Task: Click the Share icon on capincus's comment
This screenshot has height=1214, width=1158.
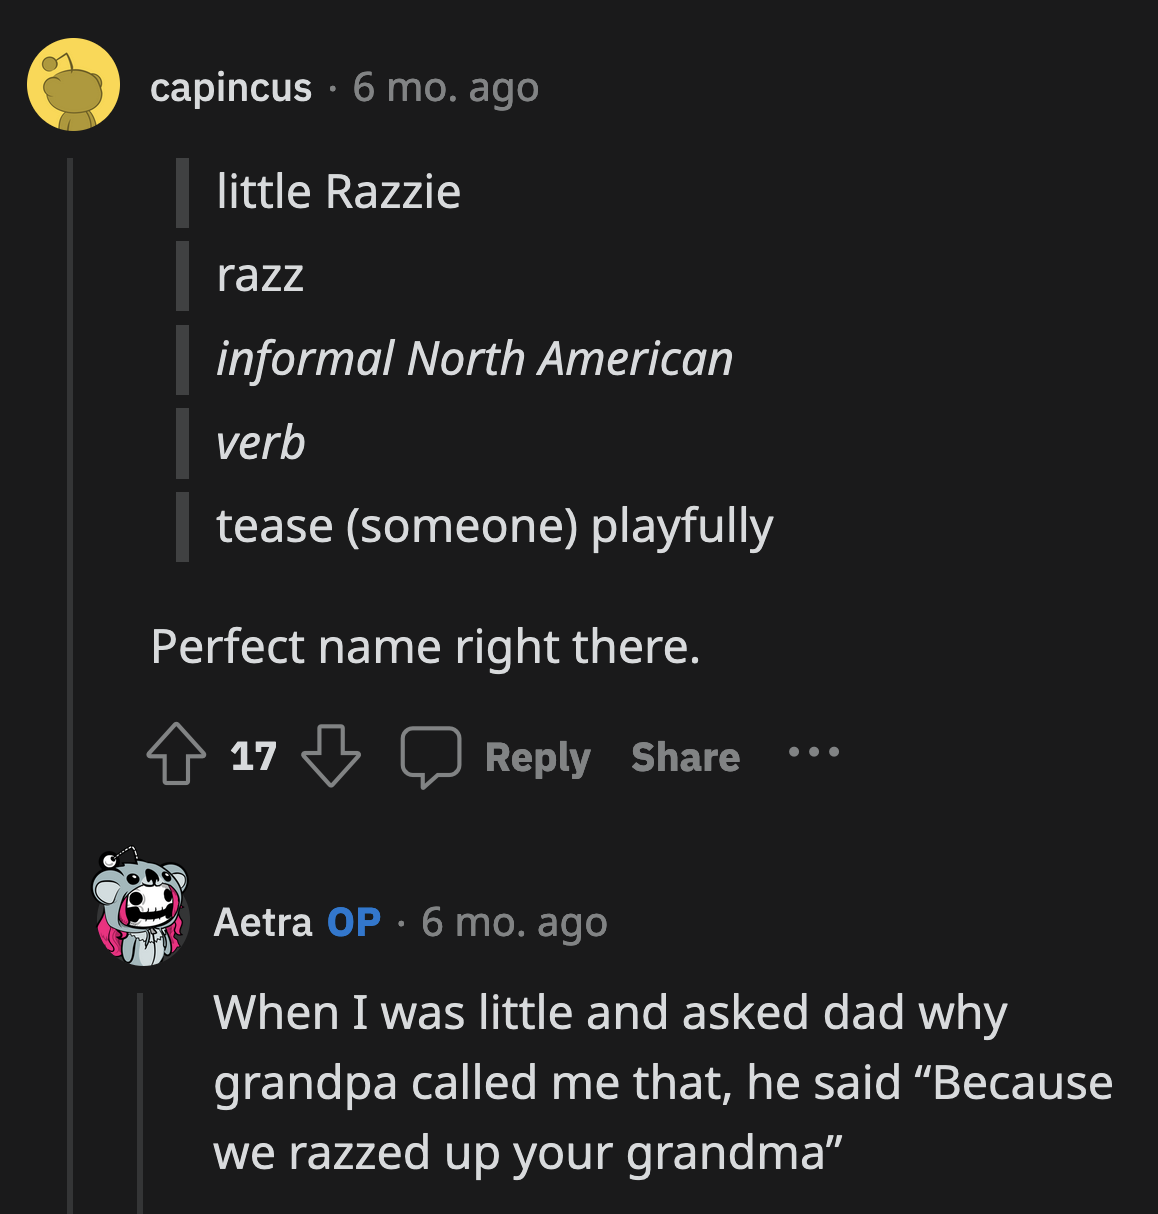Action: [x=685, y=757]
